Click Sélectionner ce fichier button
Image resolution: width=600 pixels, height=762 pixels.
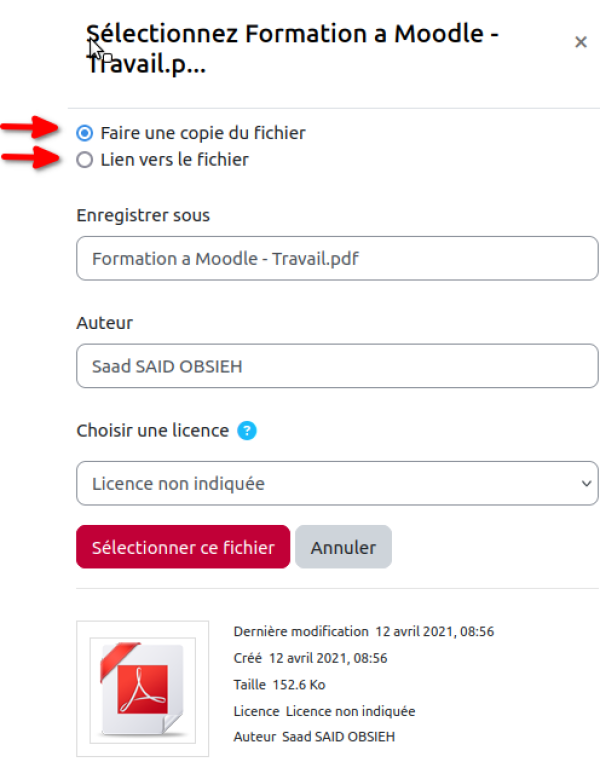pos(183,547)
